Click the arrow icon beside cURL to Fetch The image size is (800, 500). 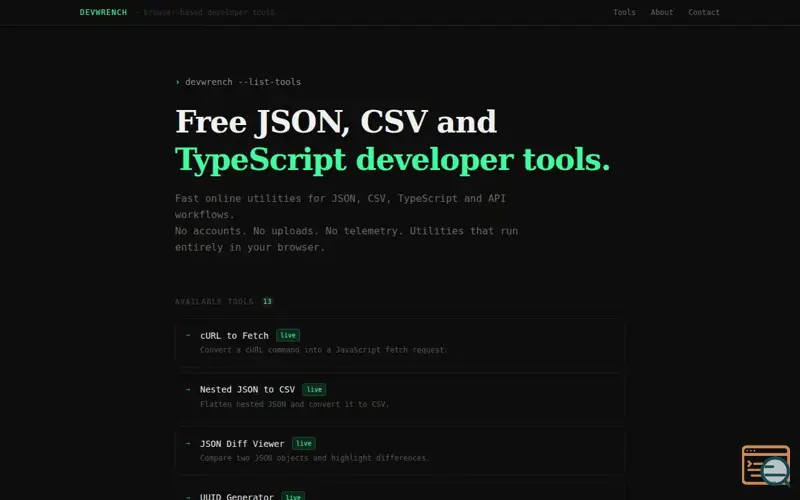pyautogui.click(x=187, y=336)
